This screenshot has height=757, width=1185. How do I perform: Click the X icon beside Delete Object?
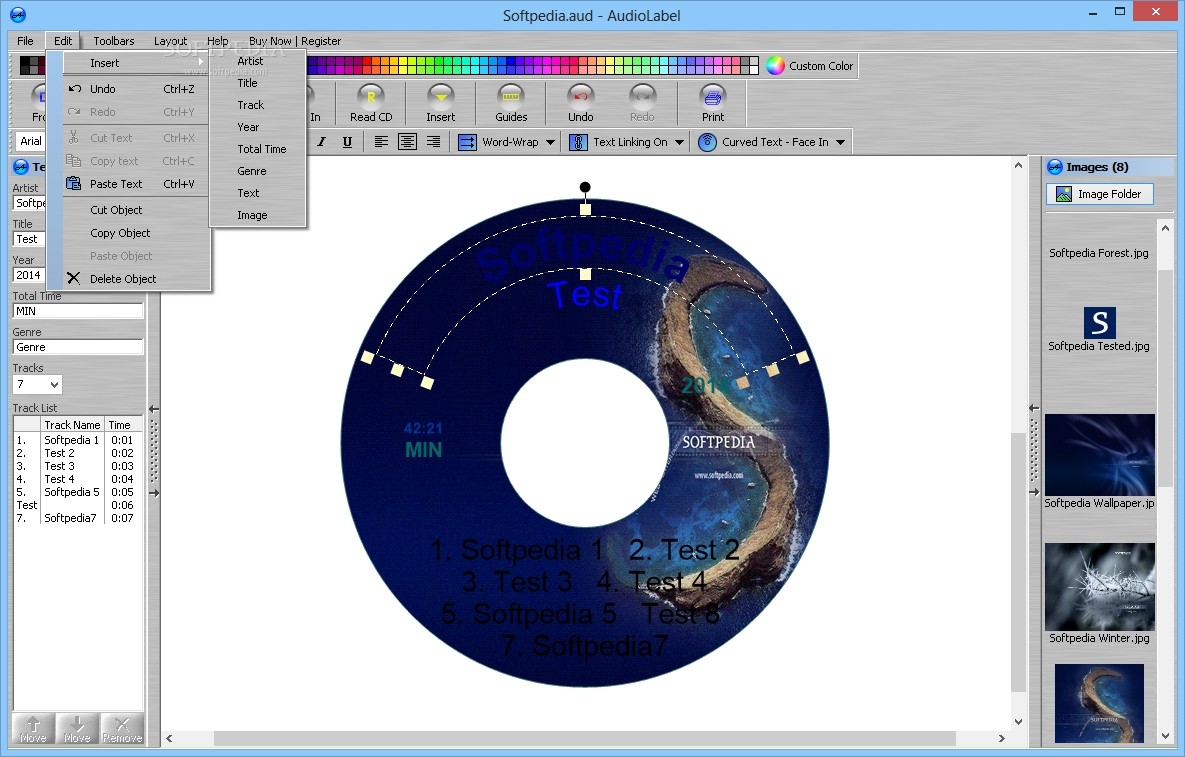[73, 278]
